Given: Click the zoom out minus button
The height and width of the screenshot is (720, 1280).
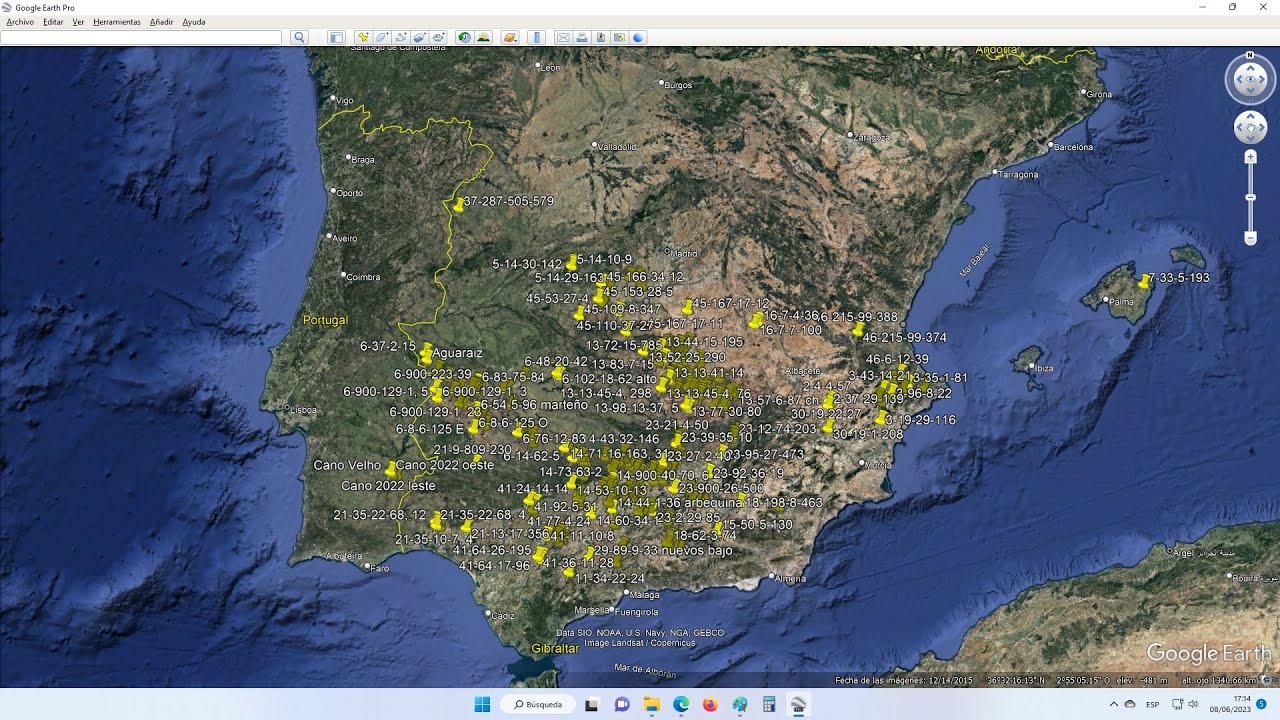Looking at the screenshot, I should pos(1250,238).
